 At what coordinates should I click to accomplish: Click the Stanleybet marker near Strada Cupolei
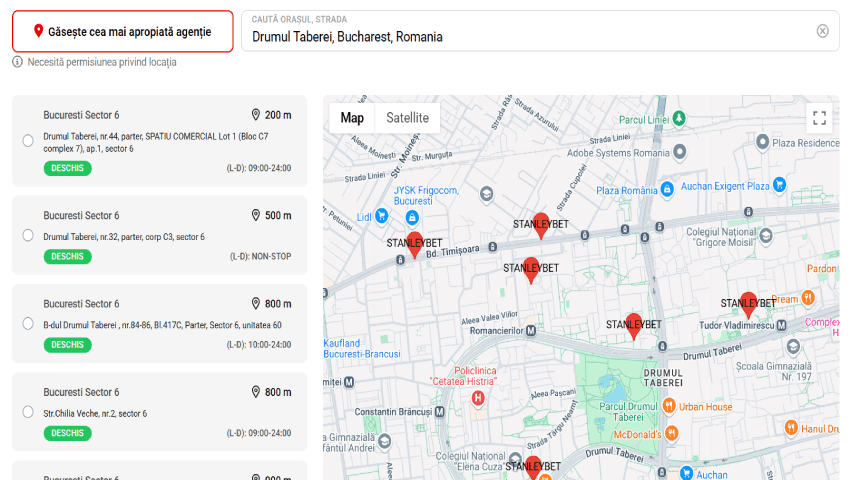click(541, 226)
